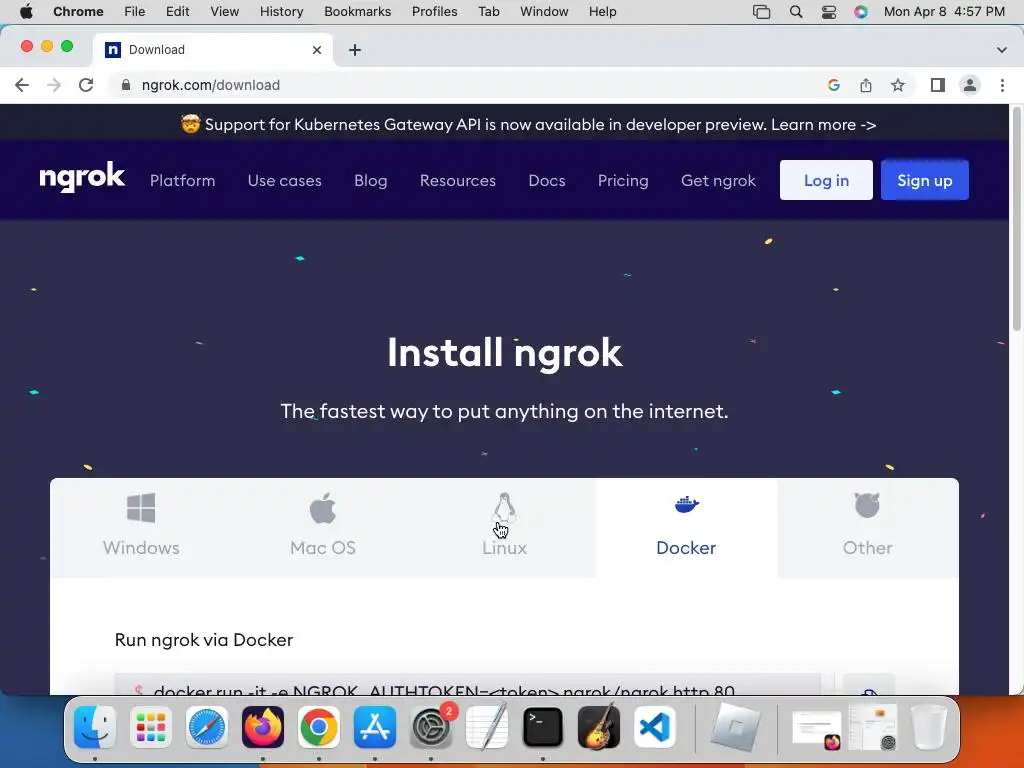
Task: Open the View menu
Action: click(x=224, y=11)
